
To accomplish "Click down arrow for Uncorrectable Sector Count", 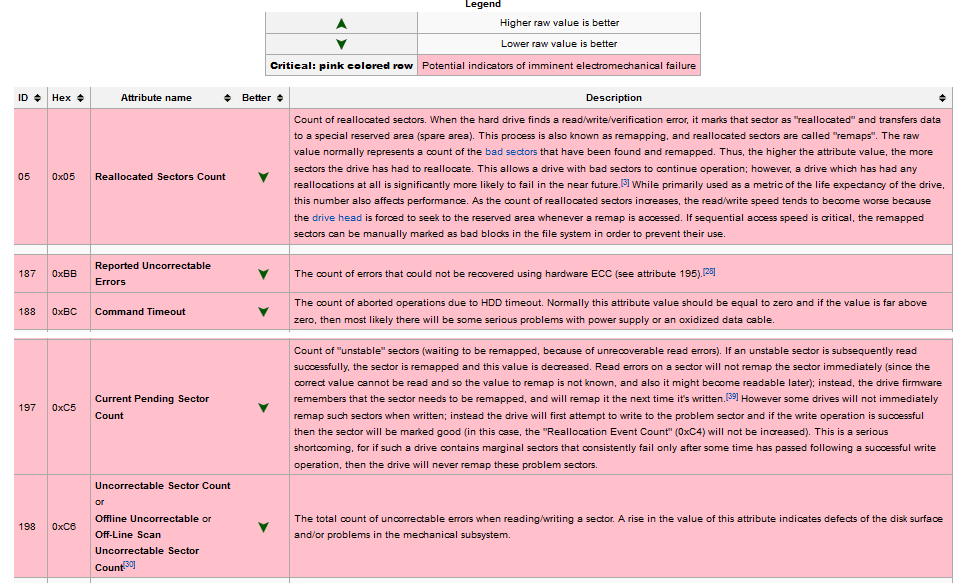I will 263,527.
